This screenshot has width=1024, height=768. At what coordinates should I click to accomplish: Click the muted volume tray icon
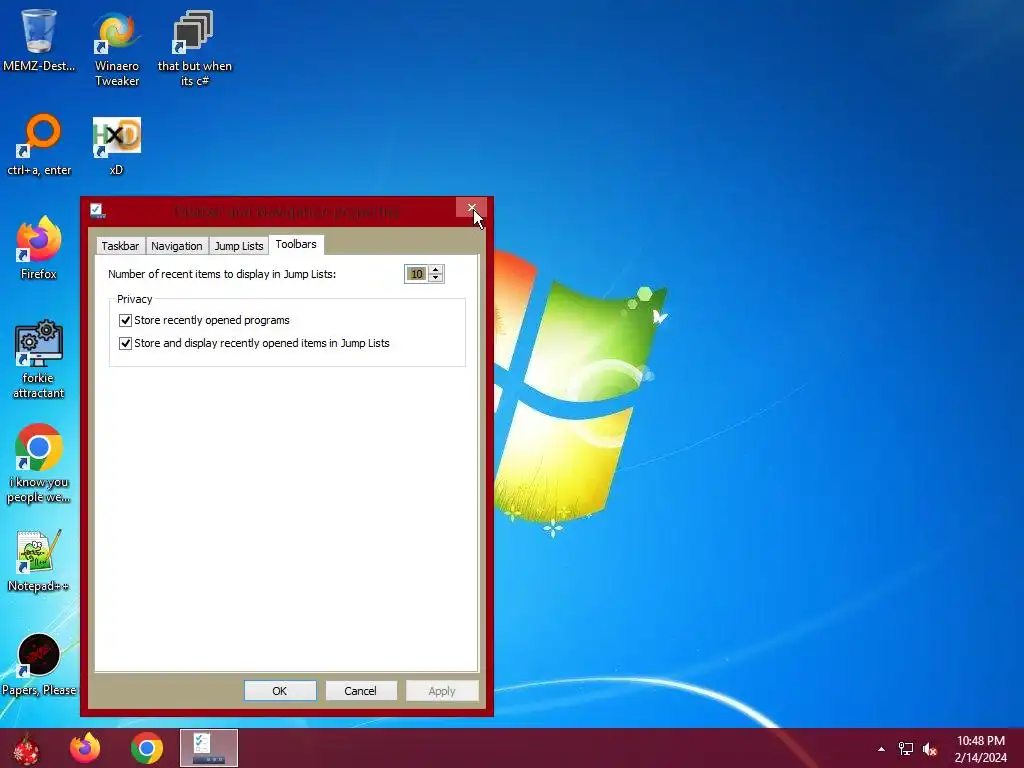point(930,749)
